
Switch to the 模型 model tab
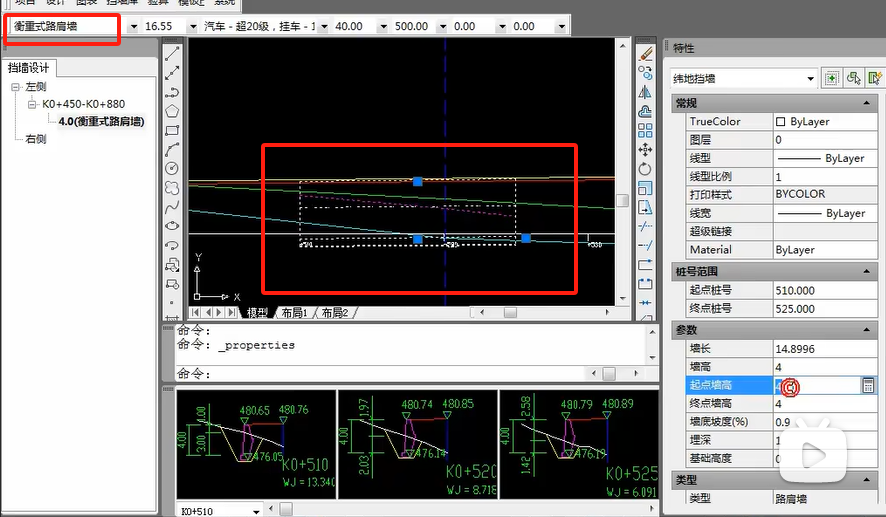pos(257,313)
